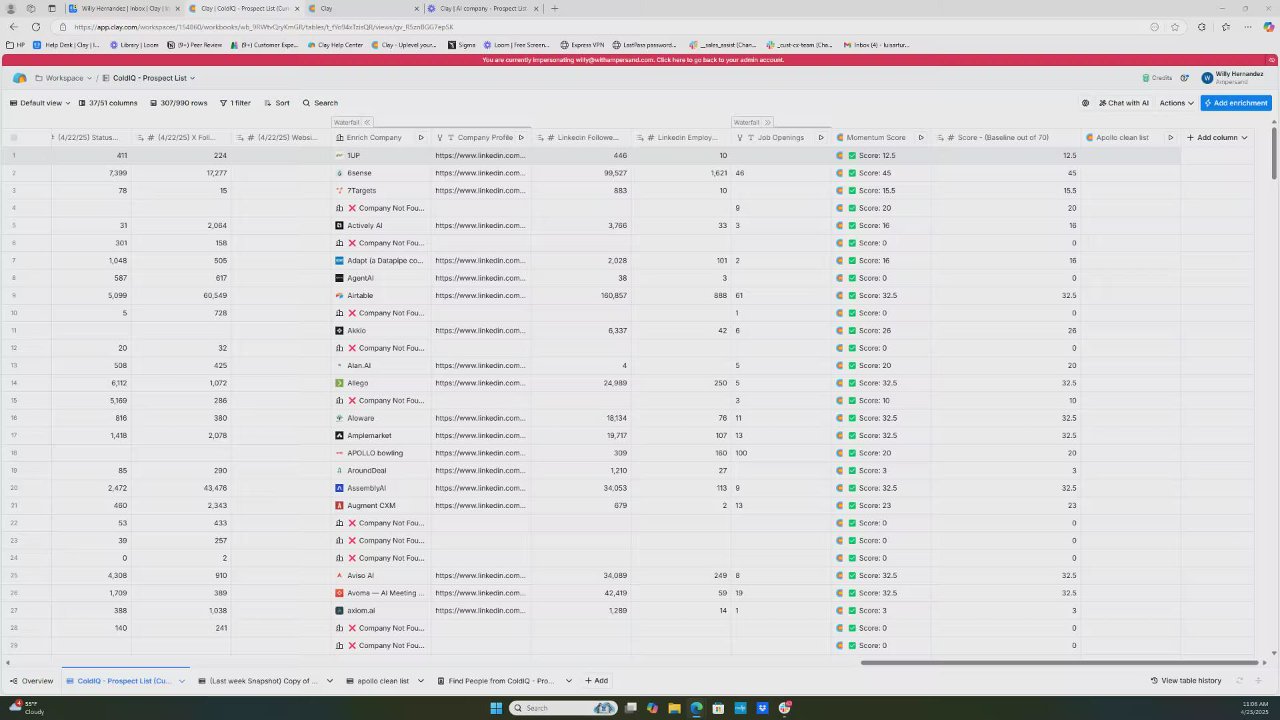Screen dimensions: 1280x720
Task: Click the 1 filter button
Action: (235, 103)
